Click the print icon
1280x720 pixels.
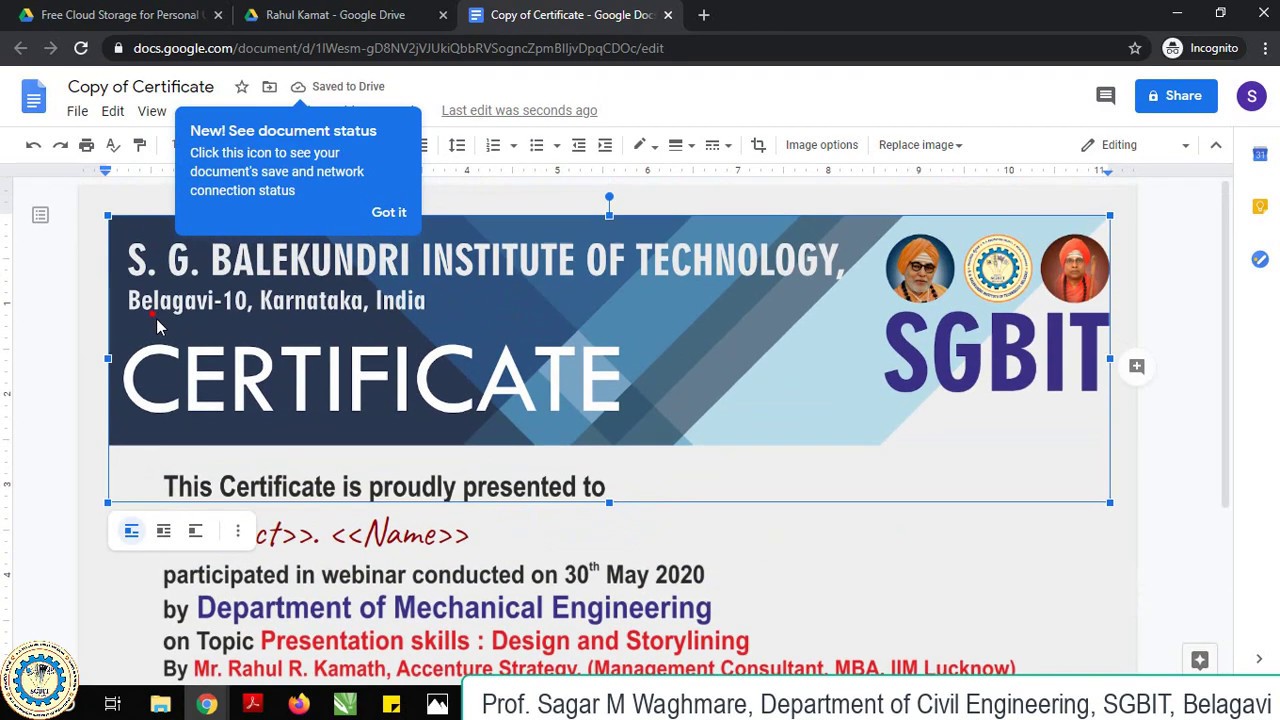(x=87, y=145)
